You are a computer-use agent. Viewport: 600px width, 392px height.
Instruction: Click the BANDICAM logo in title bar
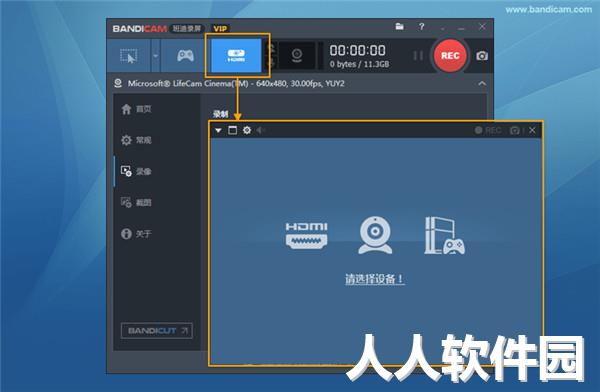click(140, 29)
